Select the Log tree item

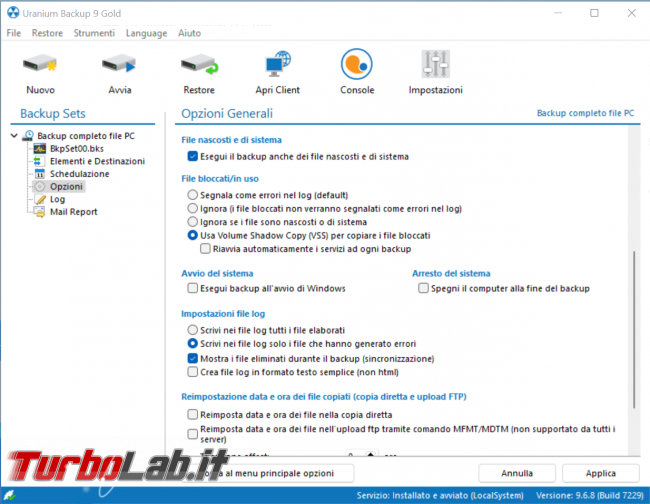(x=58, y=199)
